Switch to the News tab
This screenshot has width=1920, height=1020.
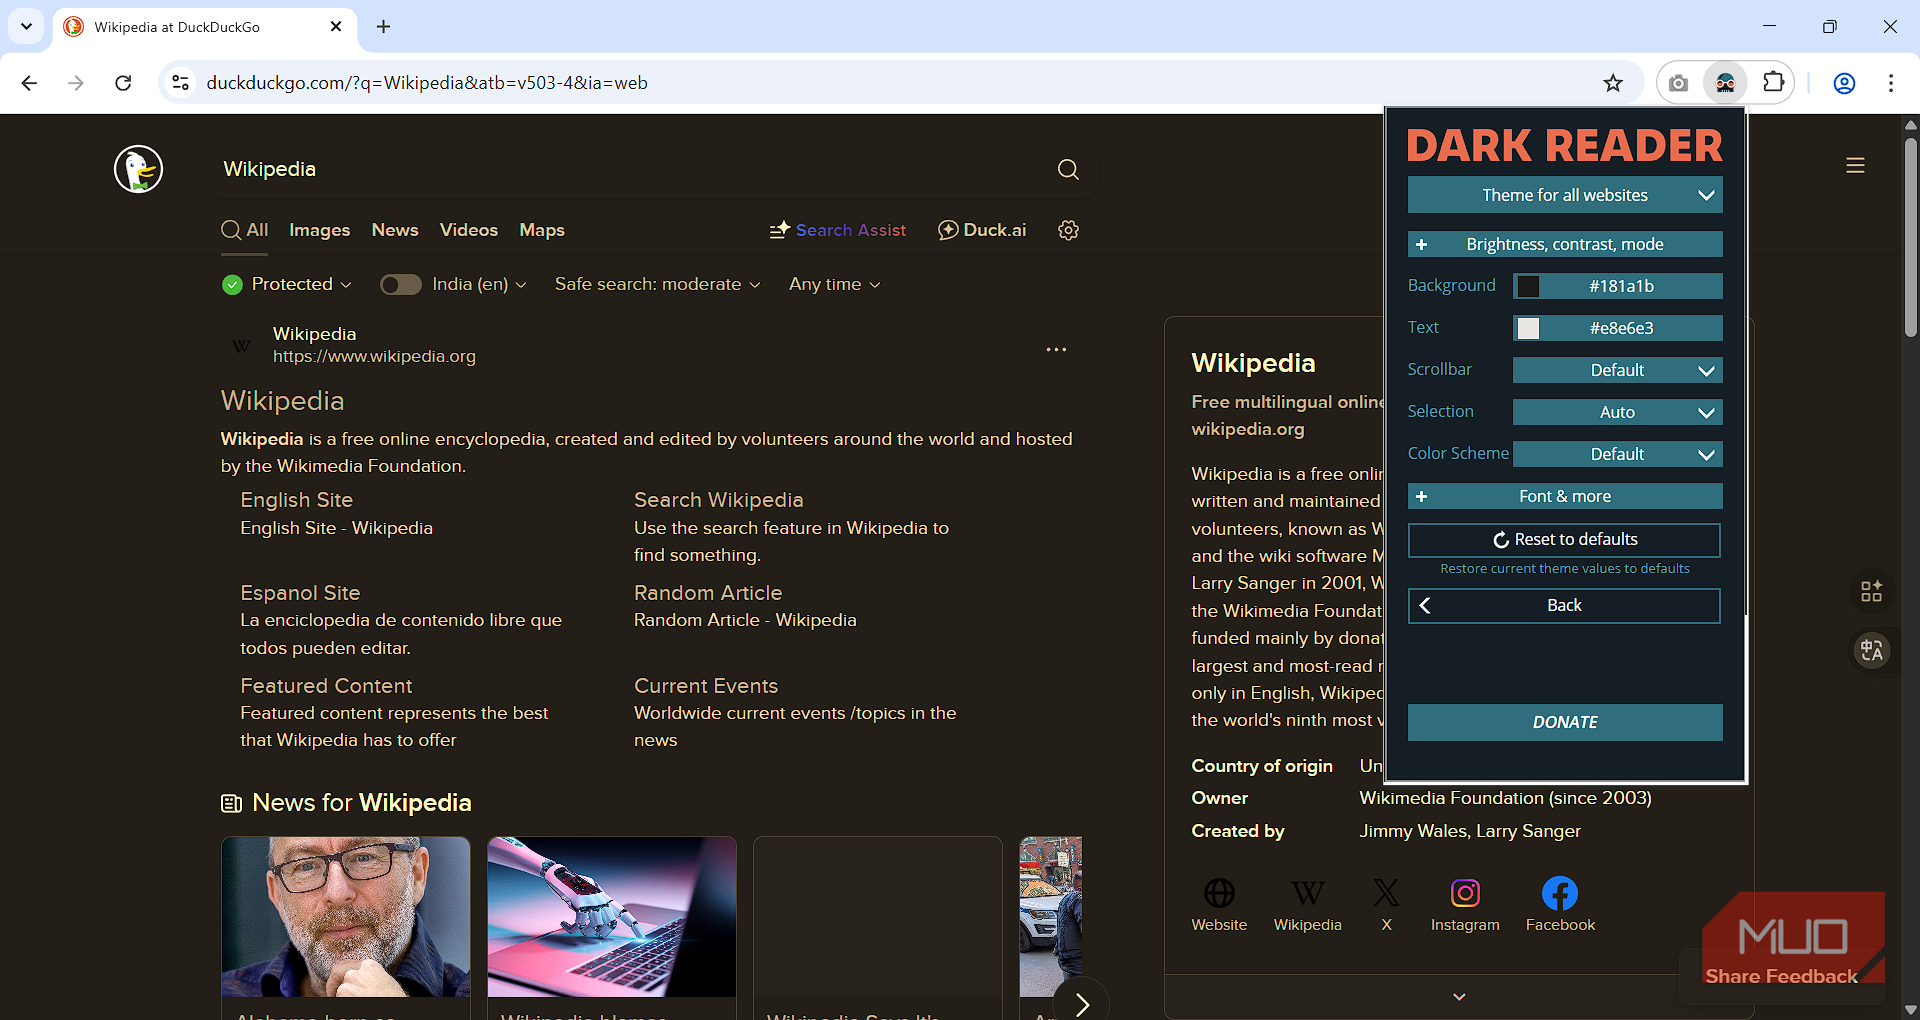coord(395,230)
